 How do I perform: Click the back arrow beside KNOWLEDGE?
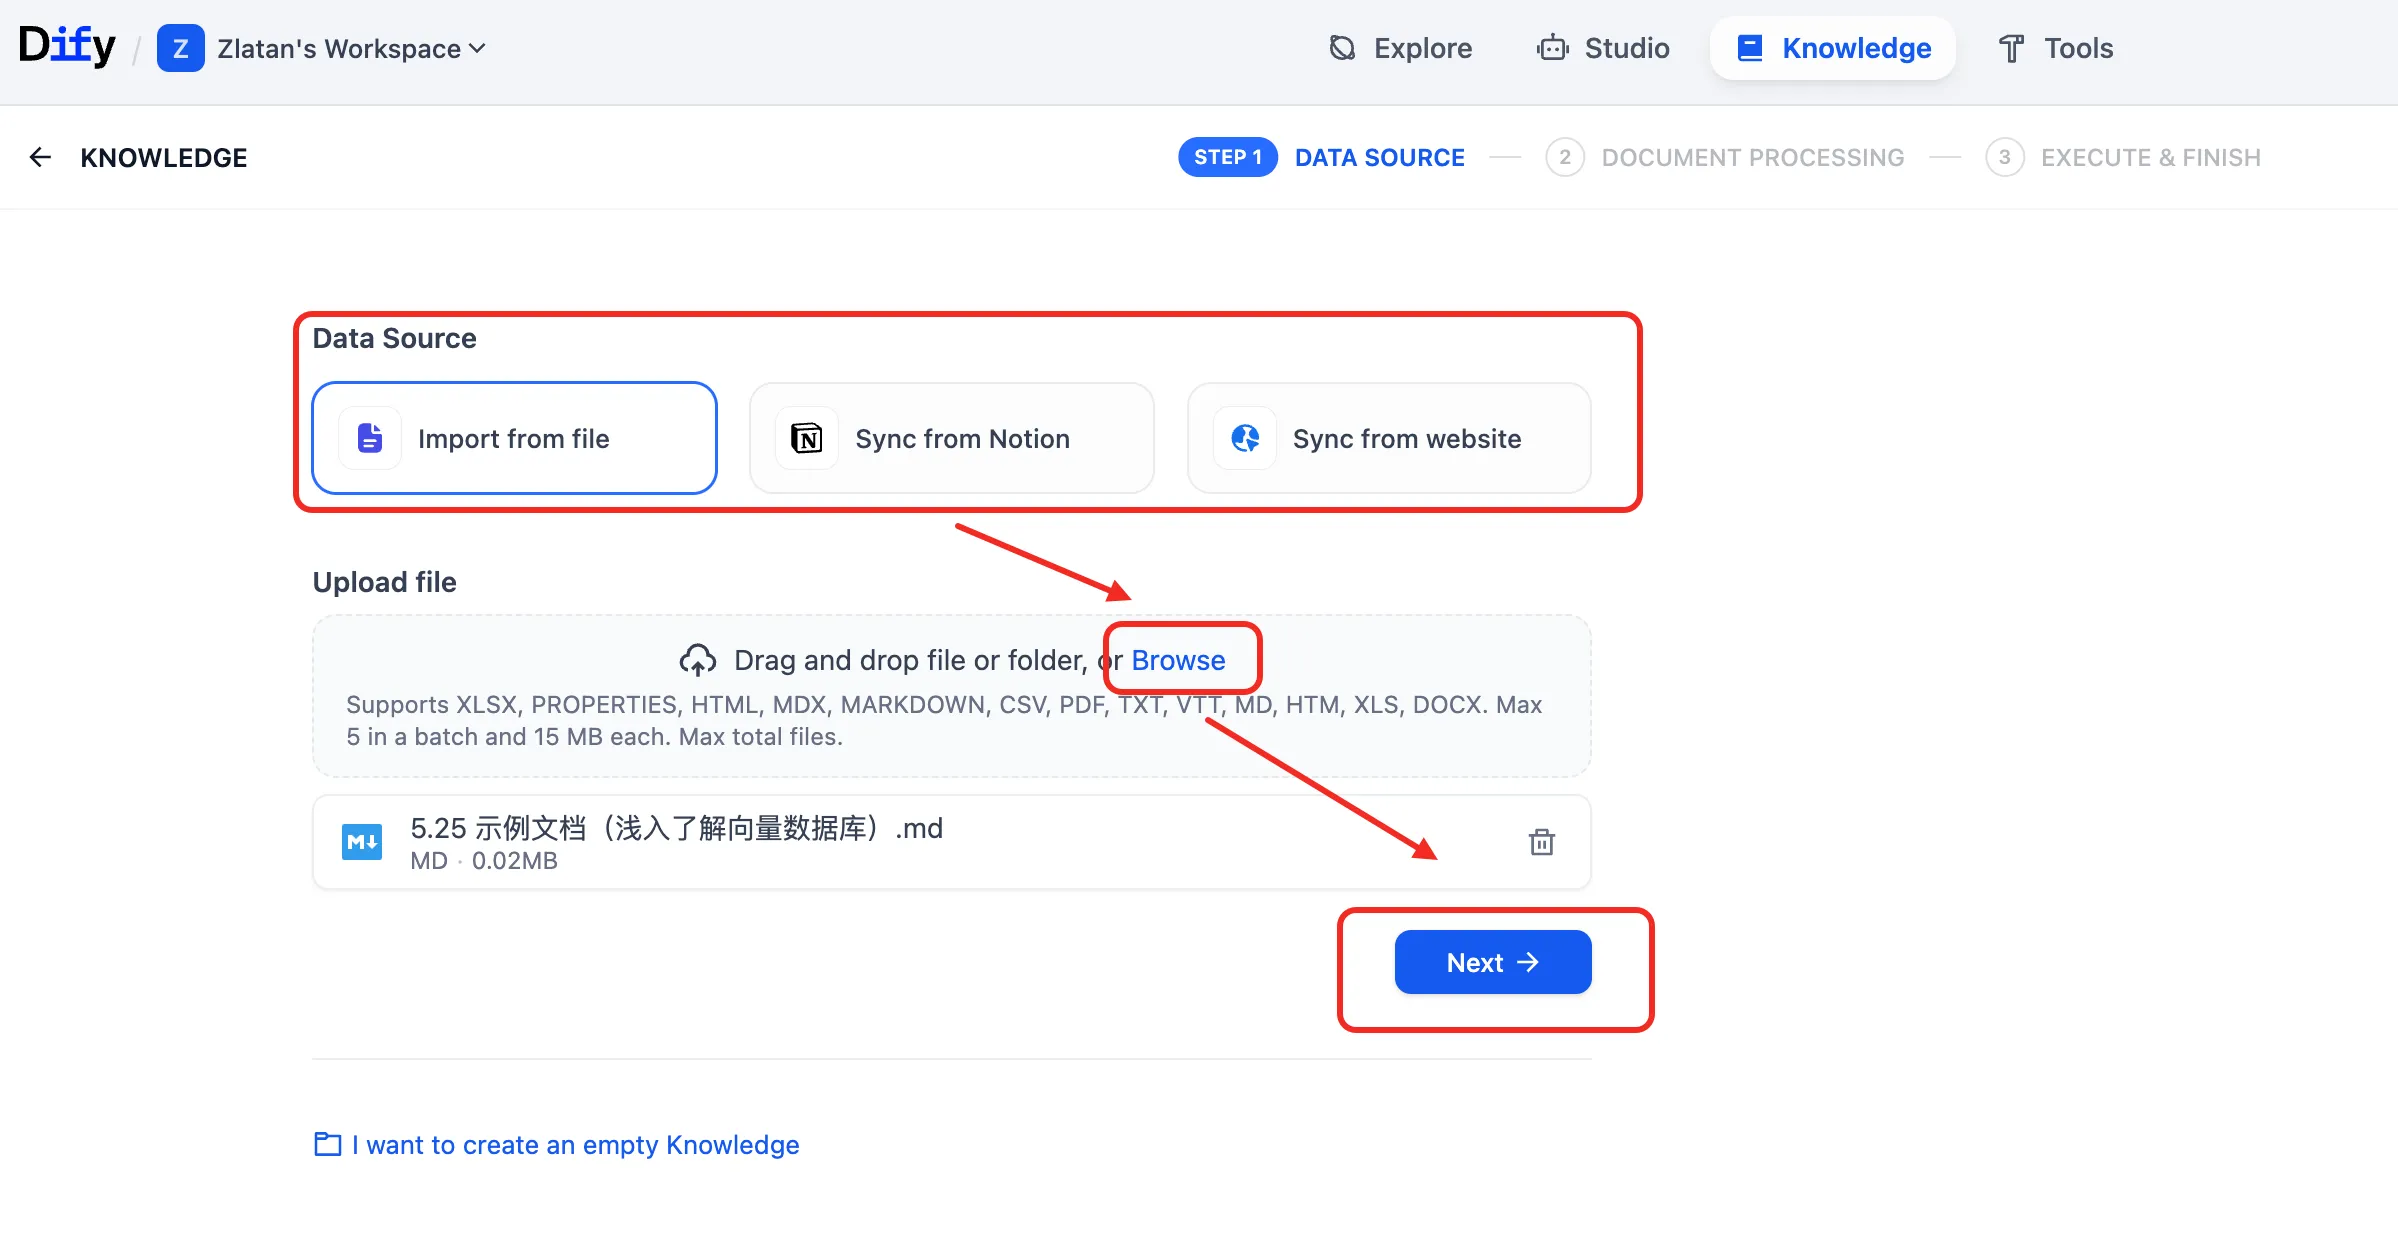(40, 157)
